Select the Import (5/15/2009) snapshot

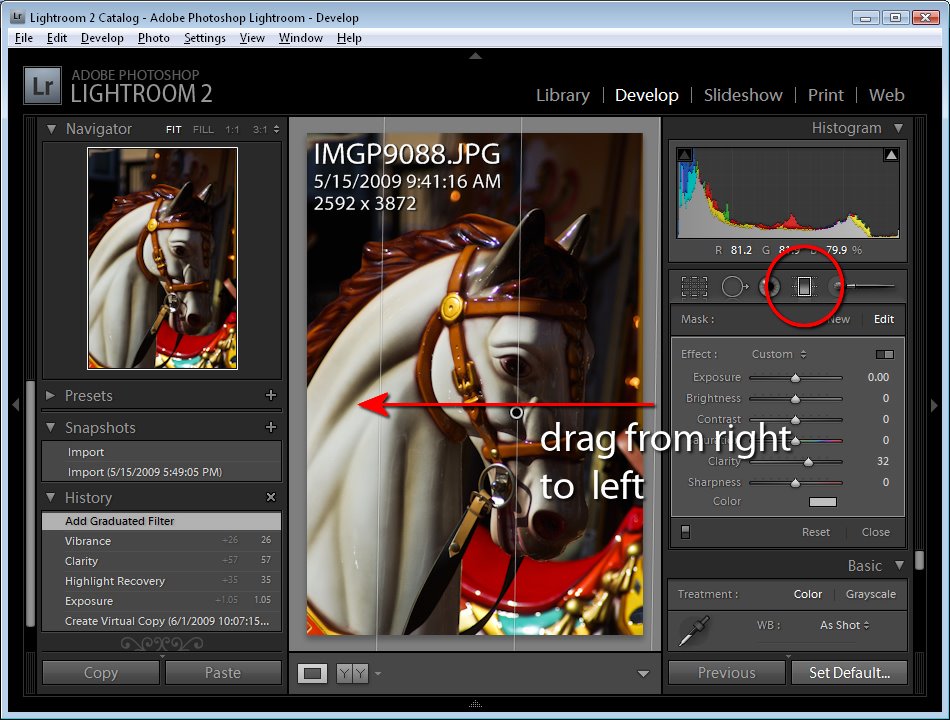[161, 472]
